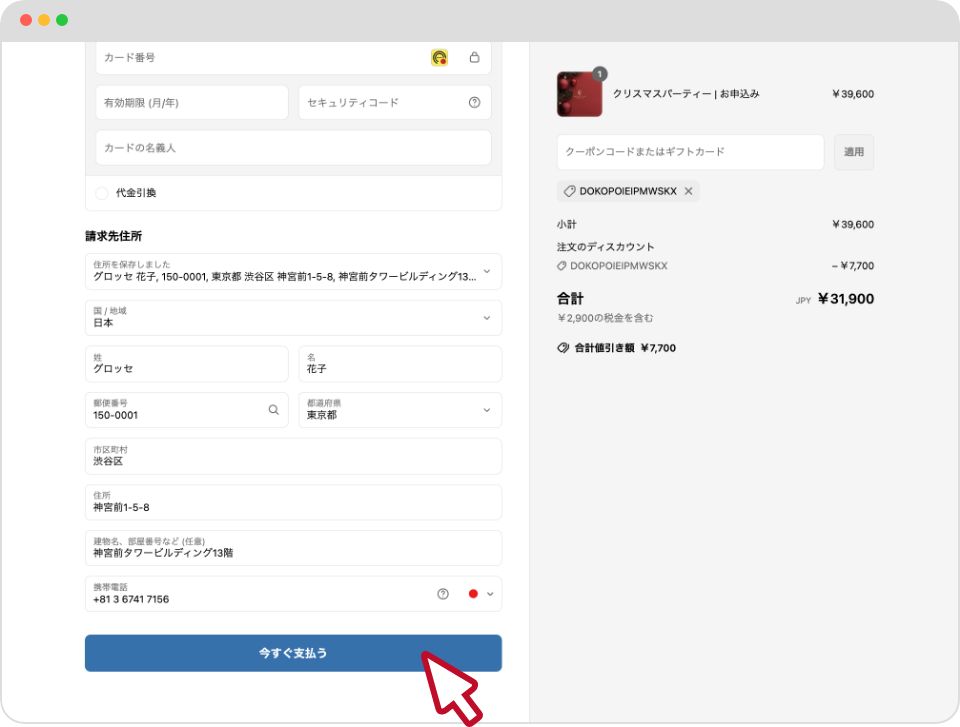Select the 代金引換 payment radio button
Image resolution: width=960 pixels, height=727 pixels.
pyautogui.click(x=102, y=193)
